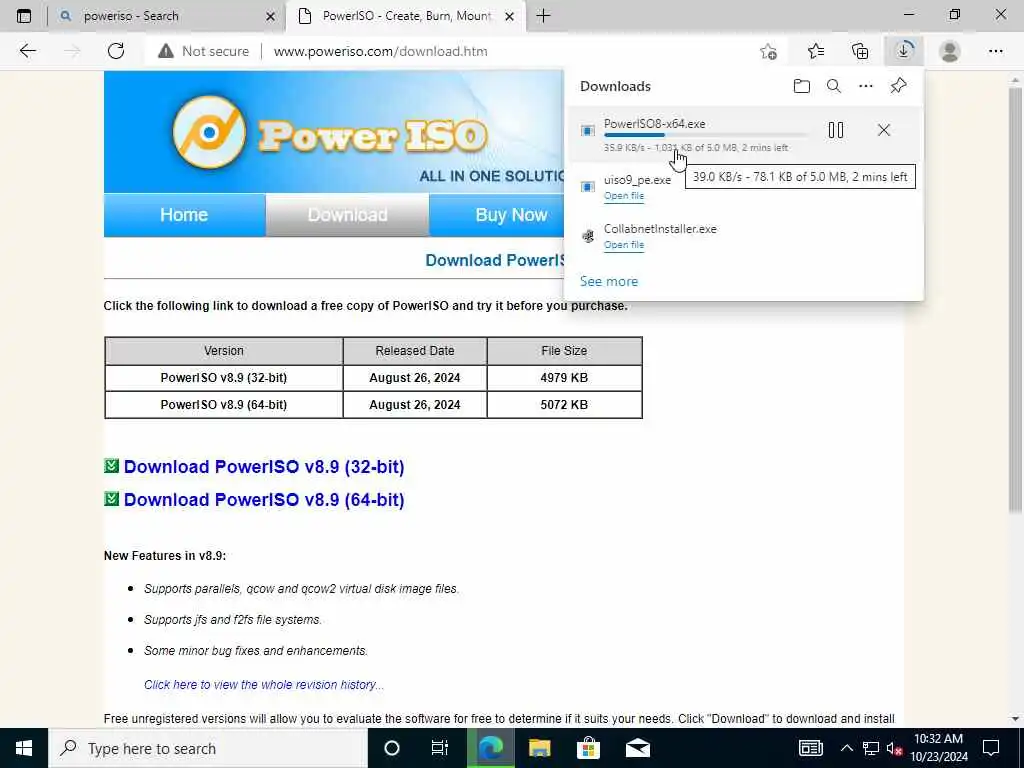Screen dimensions: 1024x768
Task: Open Collections icon in toolbar
Action: coord(861,51)
